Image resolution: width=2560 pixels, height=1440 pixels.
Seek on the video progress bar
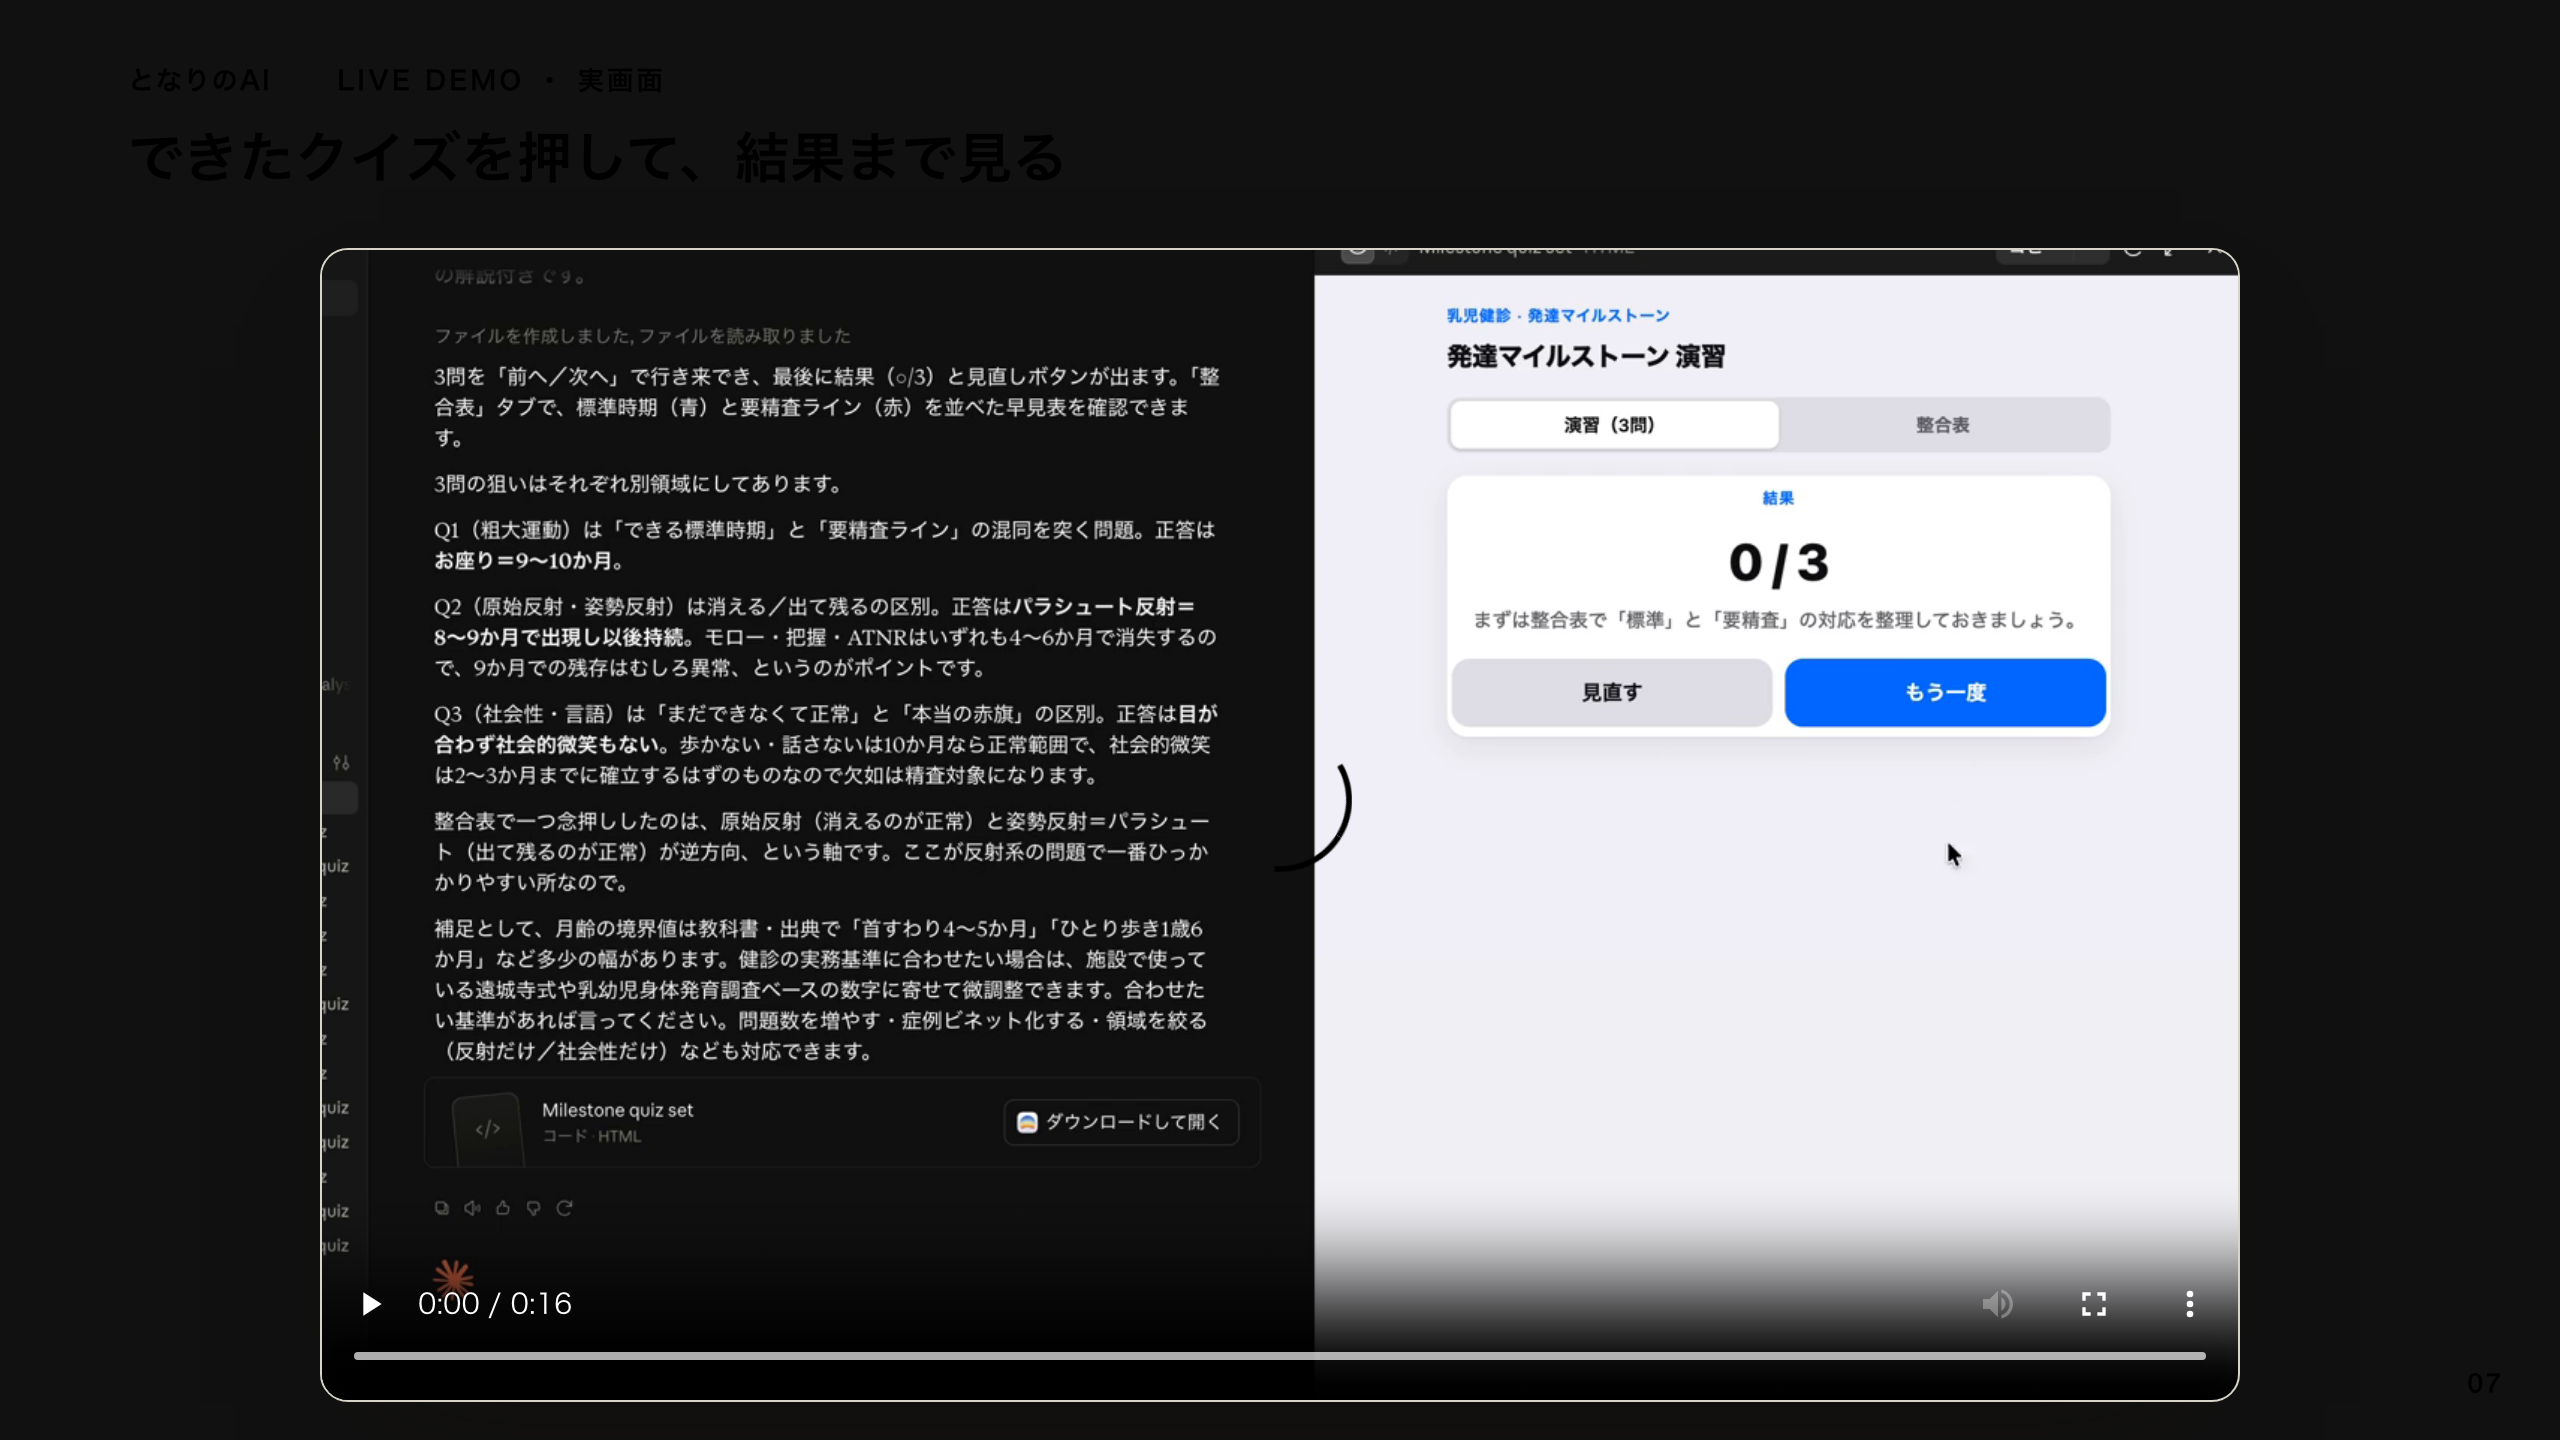(x=1279, y=1356)
